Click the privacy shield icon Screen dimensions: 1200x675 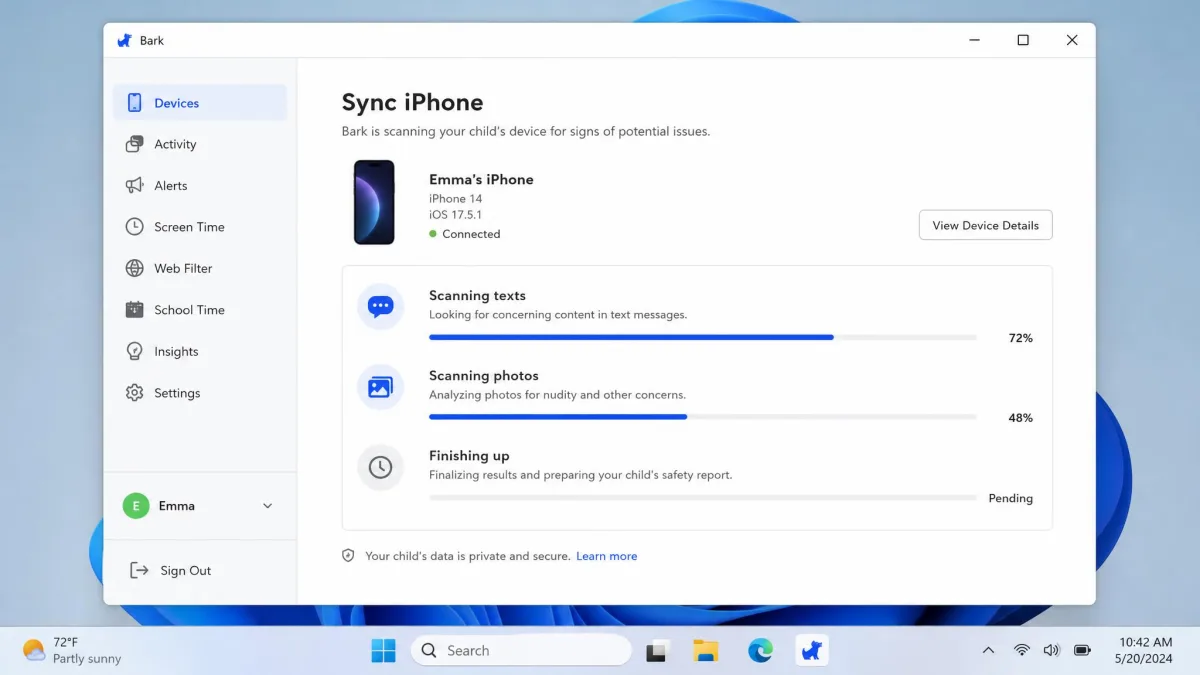(348, 556)
